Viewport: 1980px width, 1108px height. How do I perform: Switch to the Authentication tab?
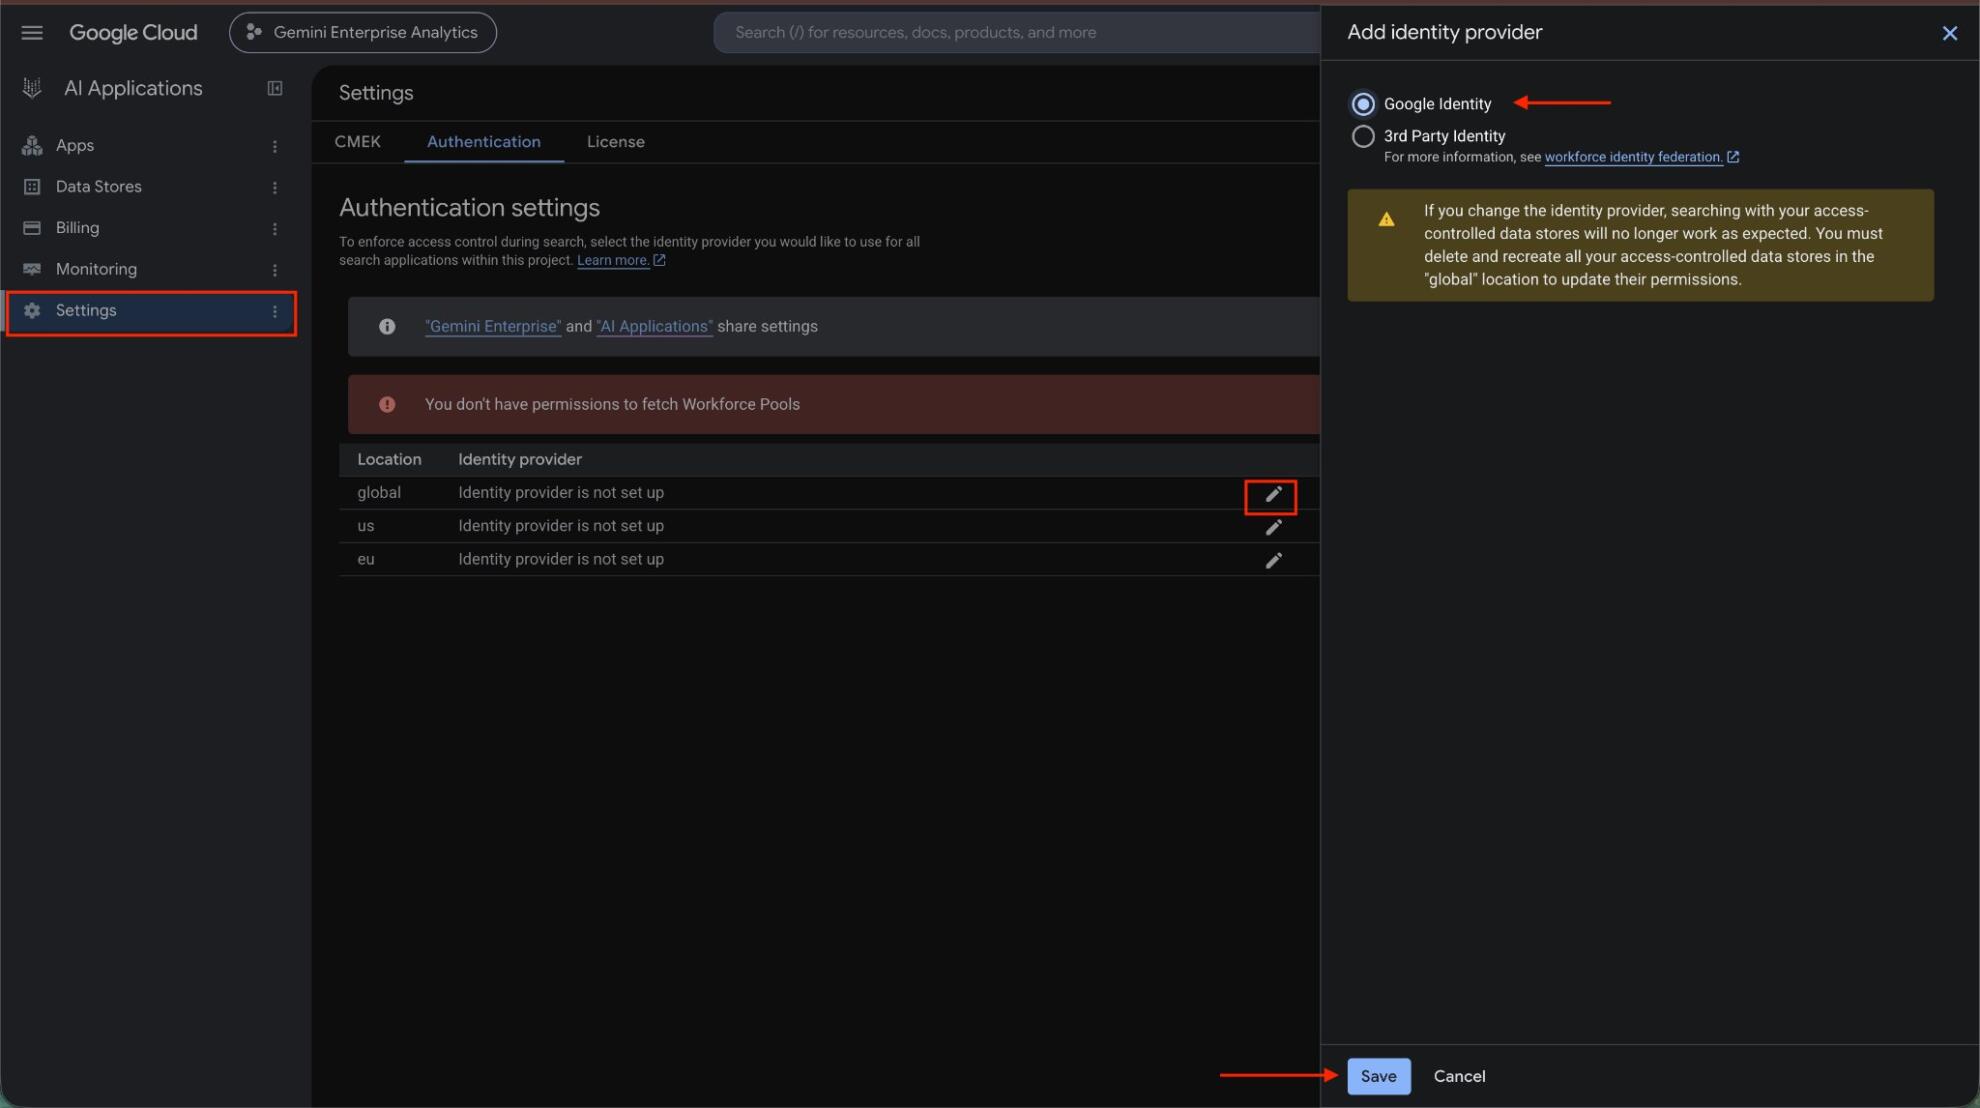click(484, 142)
